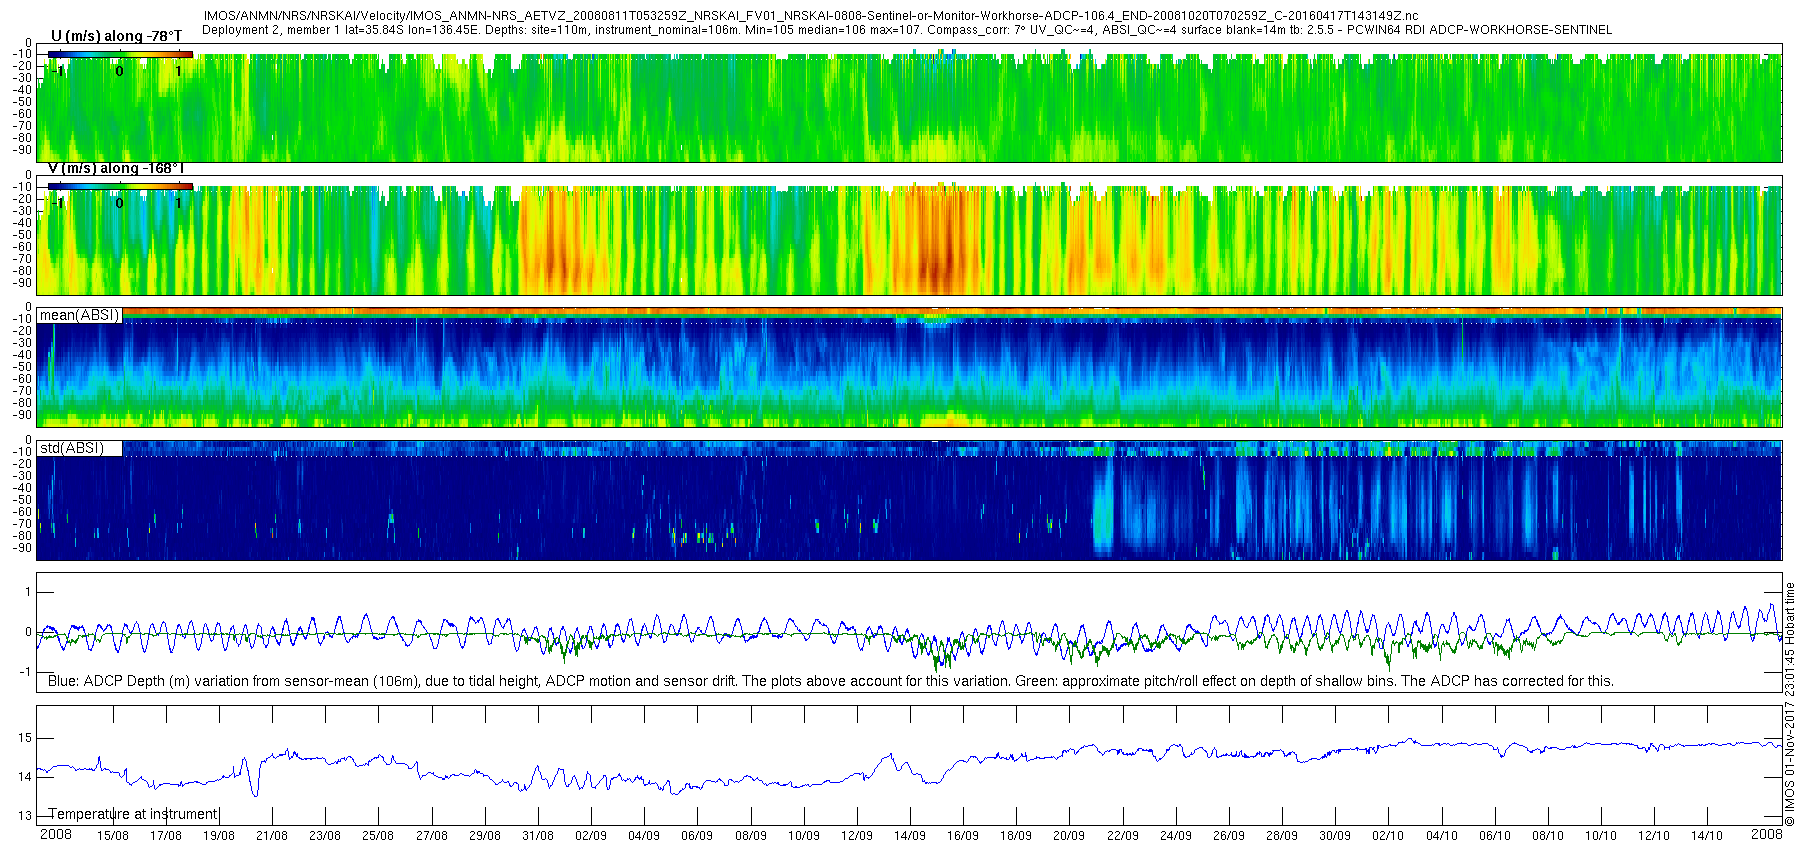Click the '15' tick on temperature axis
Screen dimensions: 1800x850
[x=24, y=738]
